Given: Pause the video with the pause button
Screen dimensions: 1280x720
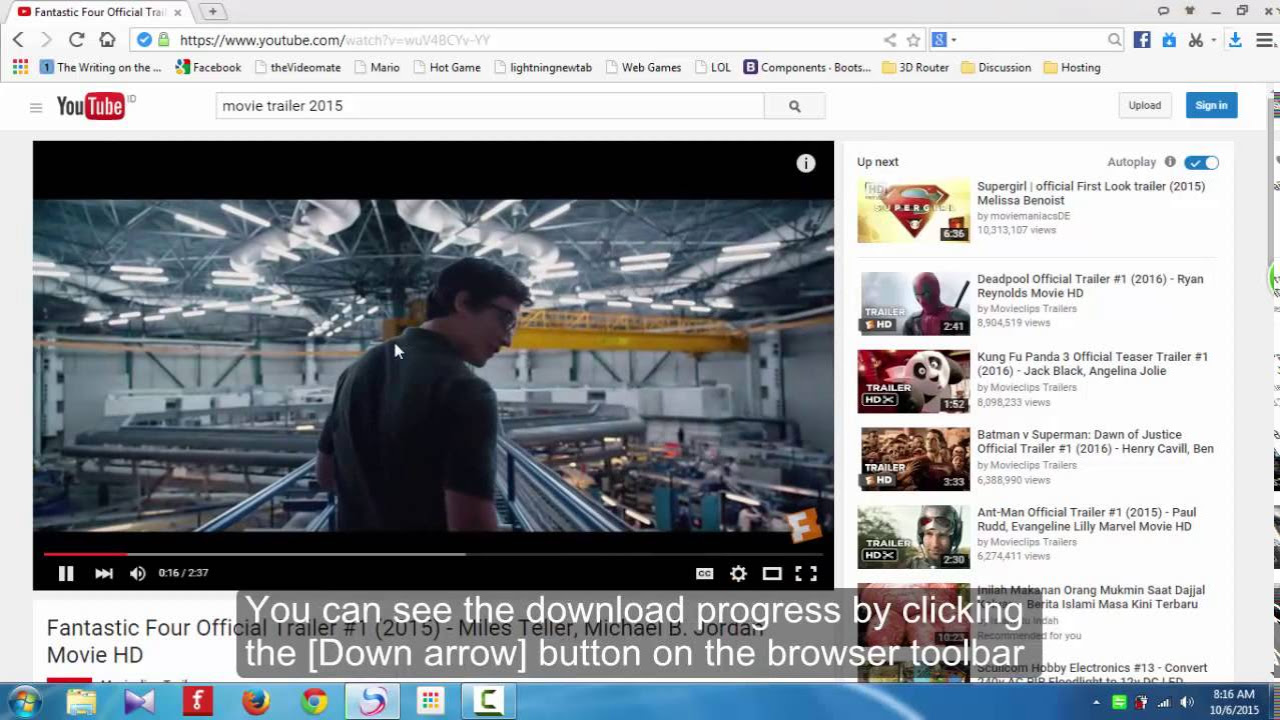Looking at the screenshot, I should [66, 573].
